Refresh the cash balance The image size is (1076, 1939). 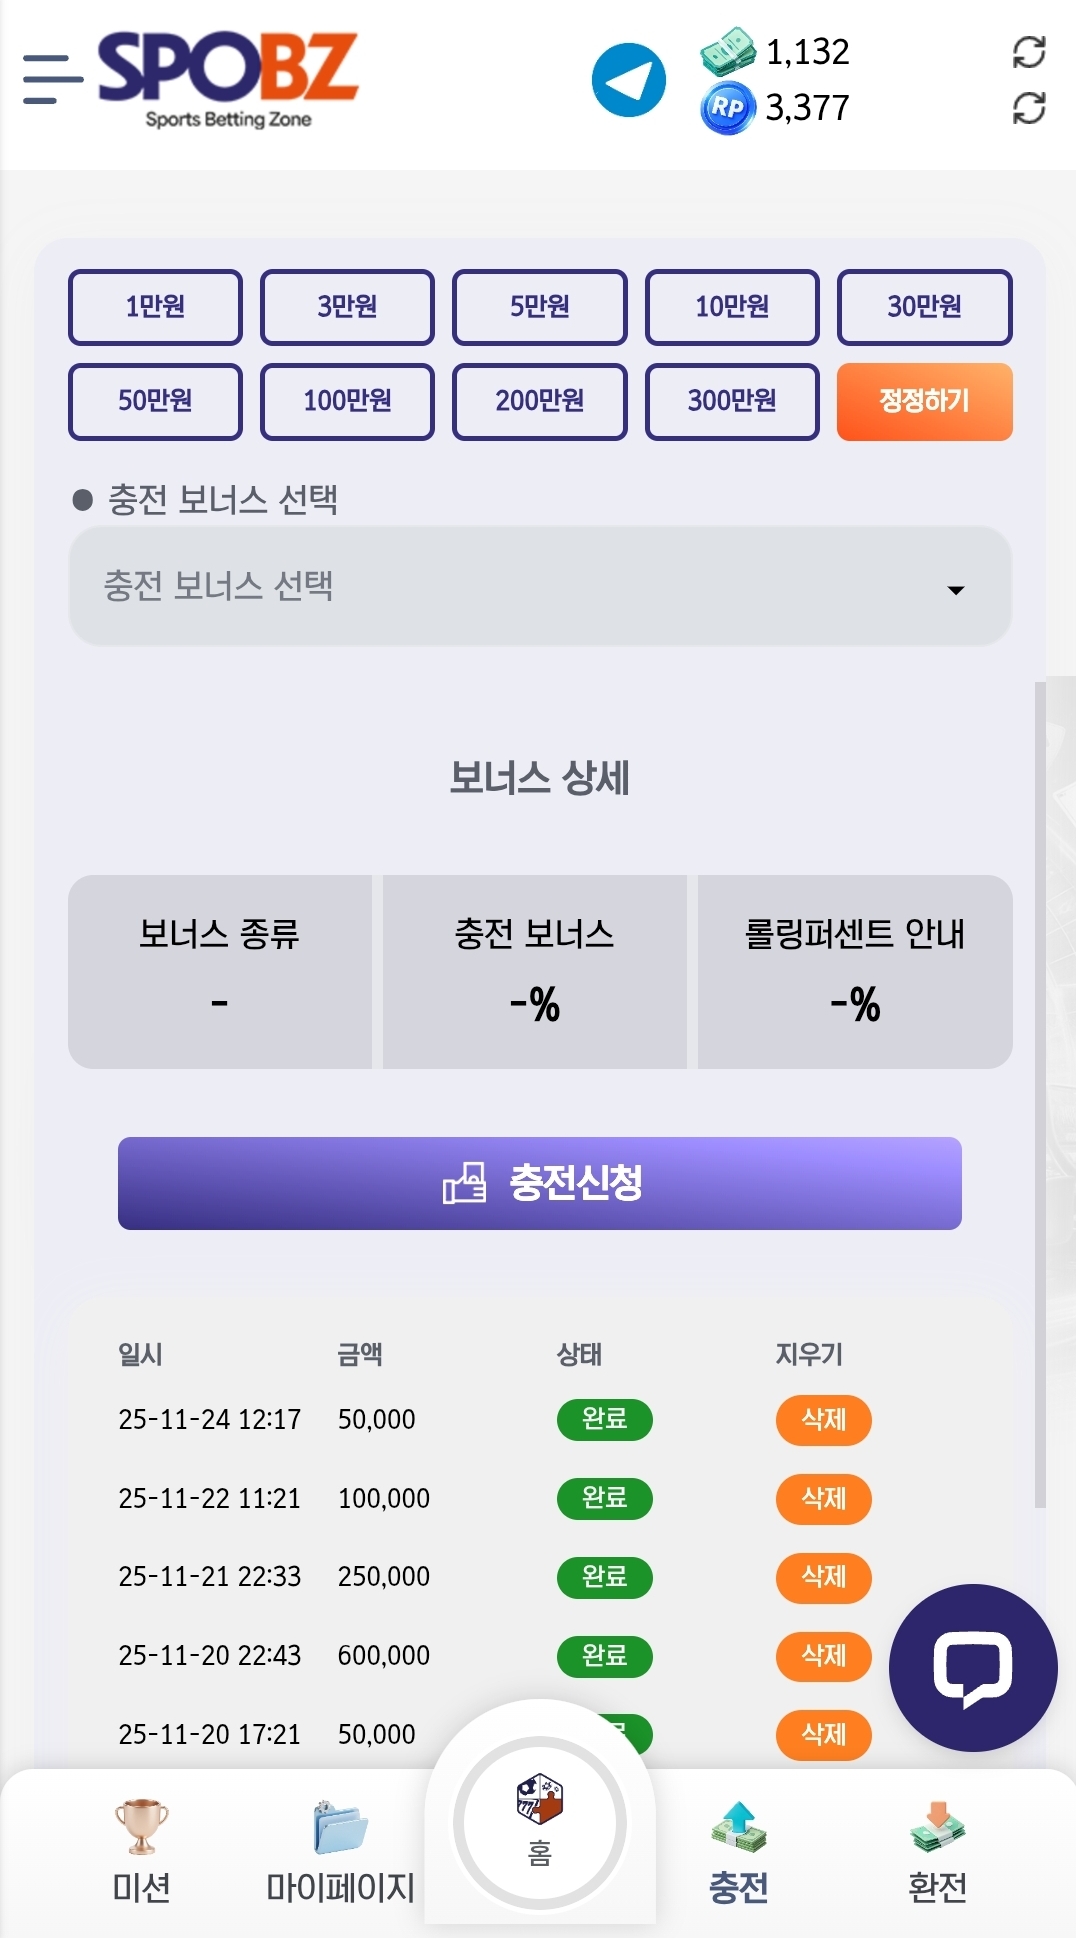(1028, 52)
